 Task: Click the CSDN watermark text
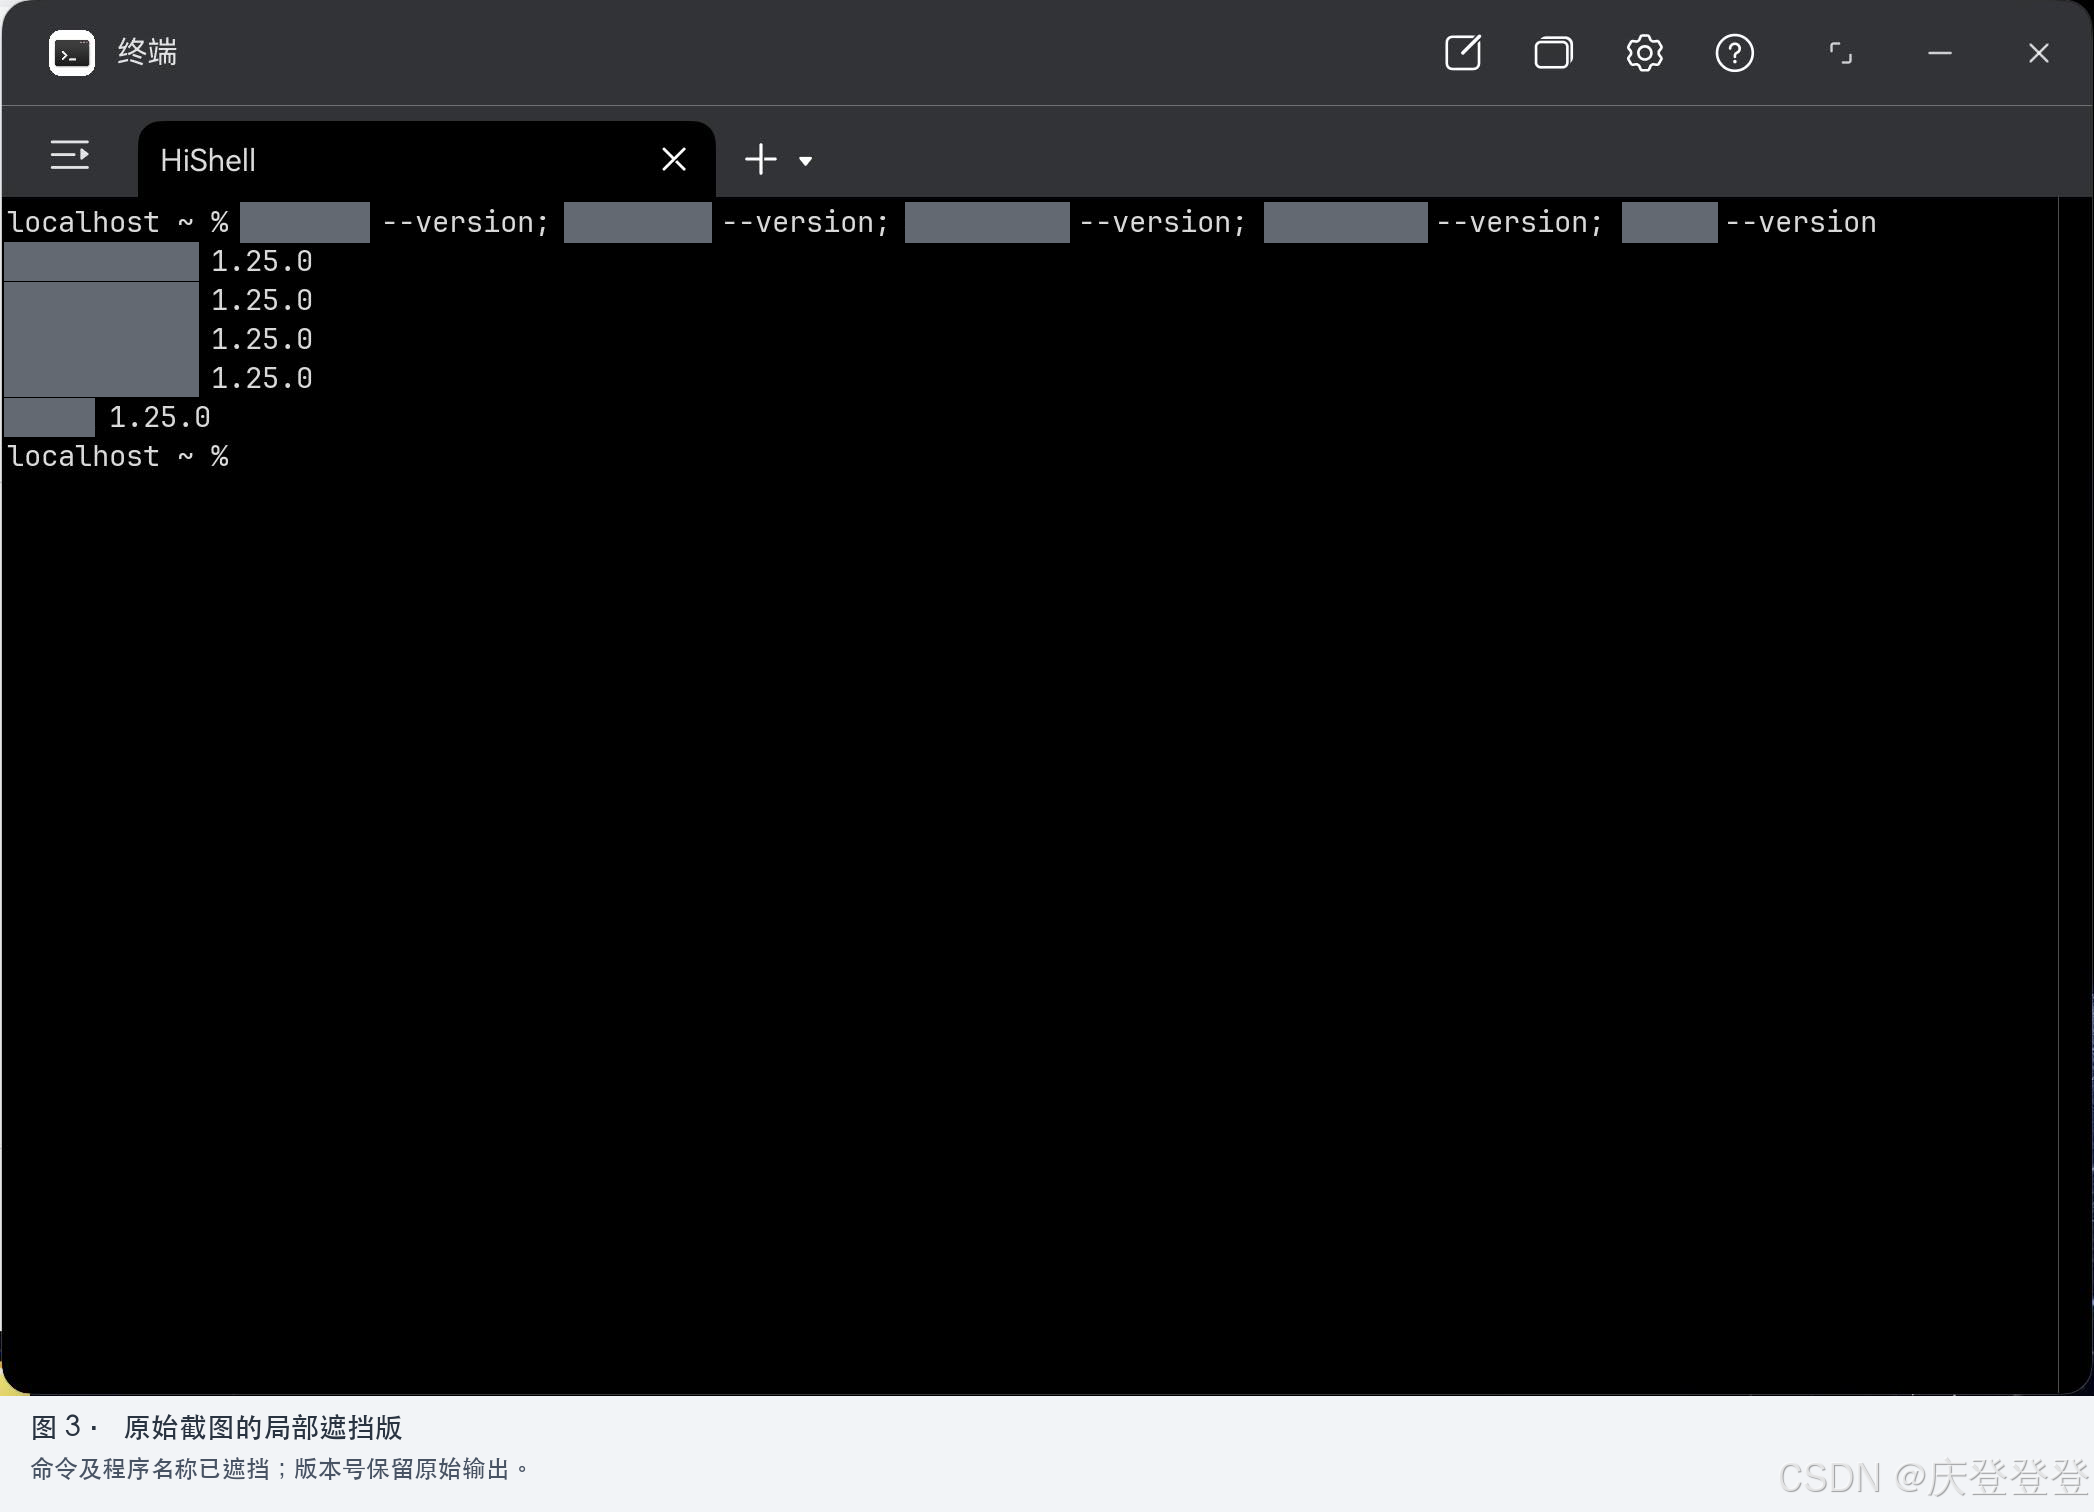tap(1934, 1477)
